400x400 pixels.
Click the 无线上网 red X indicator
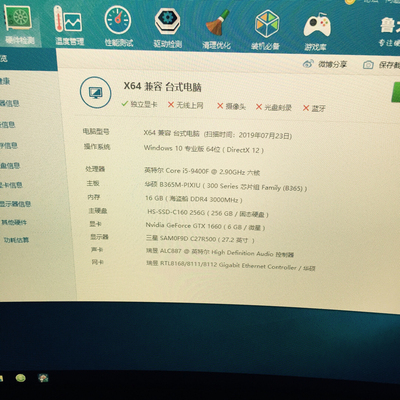171,105
